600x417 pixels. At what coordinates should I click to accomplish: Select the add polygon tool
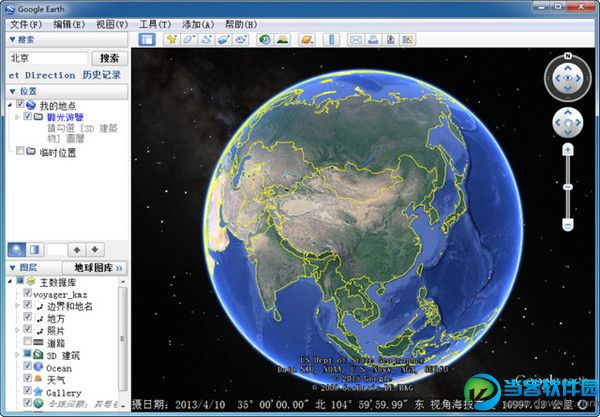pos(189,39)
